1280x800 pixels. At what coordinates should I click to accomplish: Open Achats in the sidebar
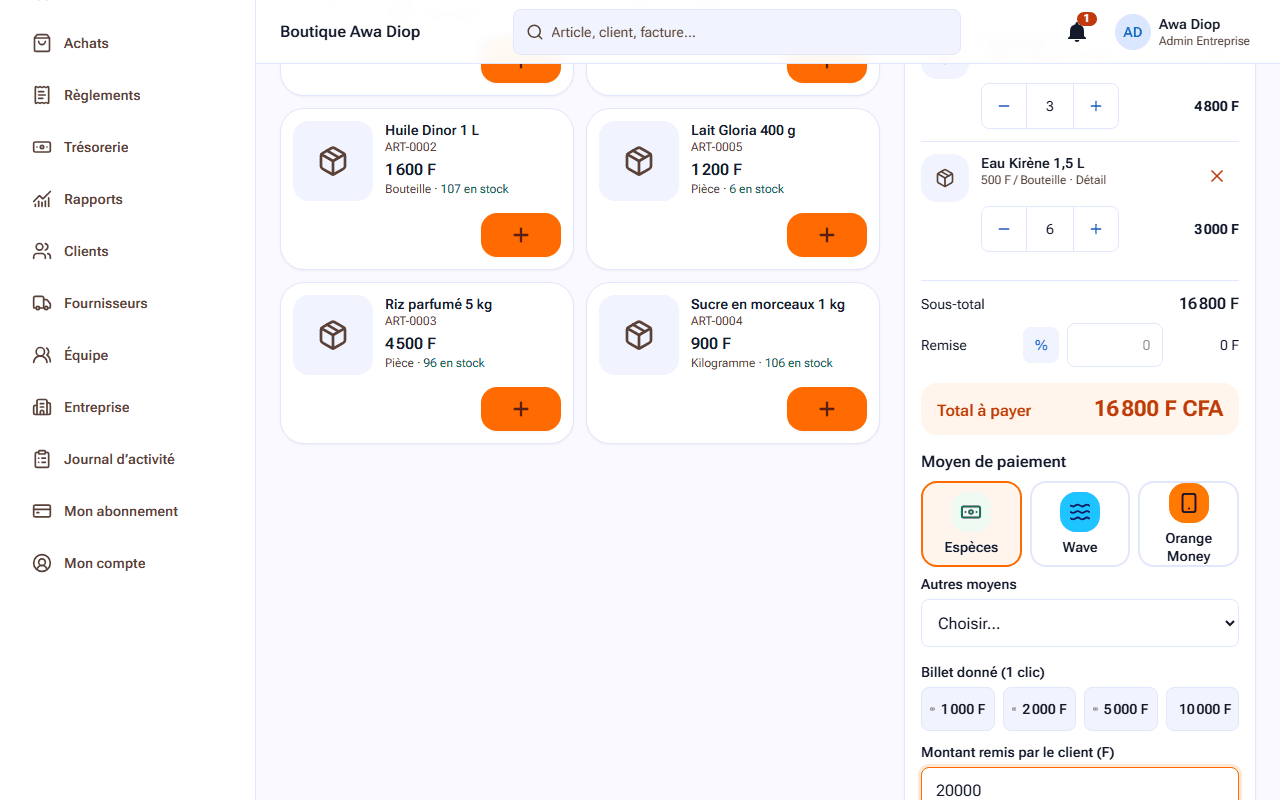coord(128,43)
